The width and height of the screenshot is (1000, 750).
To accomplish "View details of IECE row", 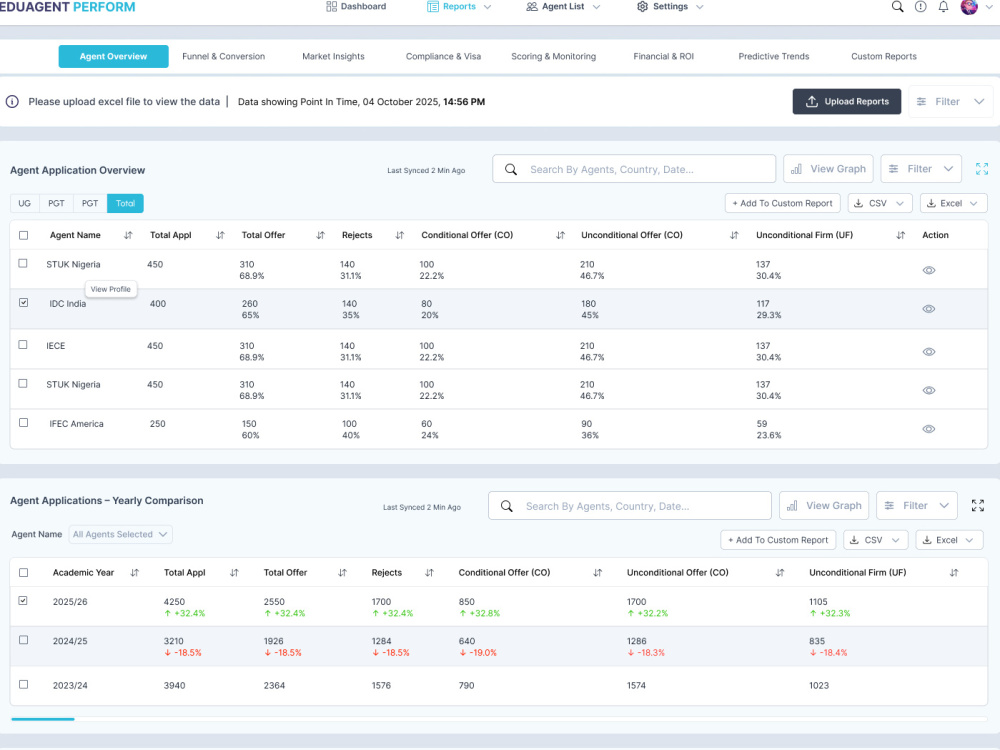I will [929, 352].
